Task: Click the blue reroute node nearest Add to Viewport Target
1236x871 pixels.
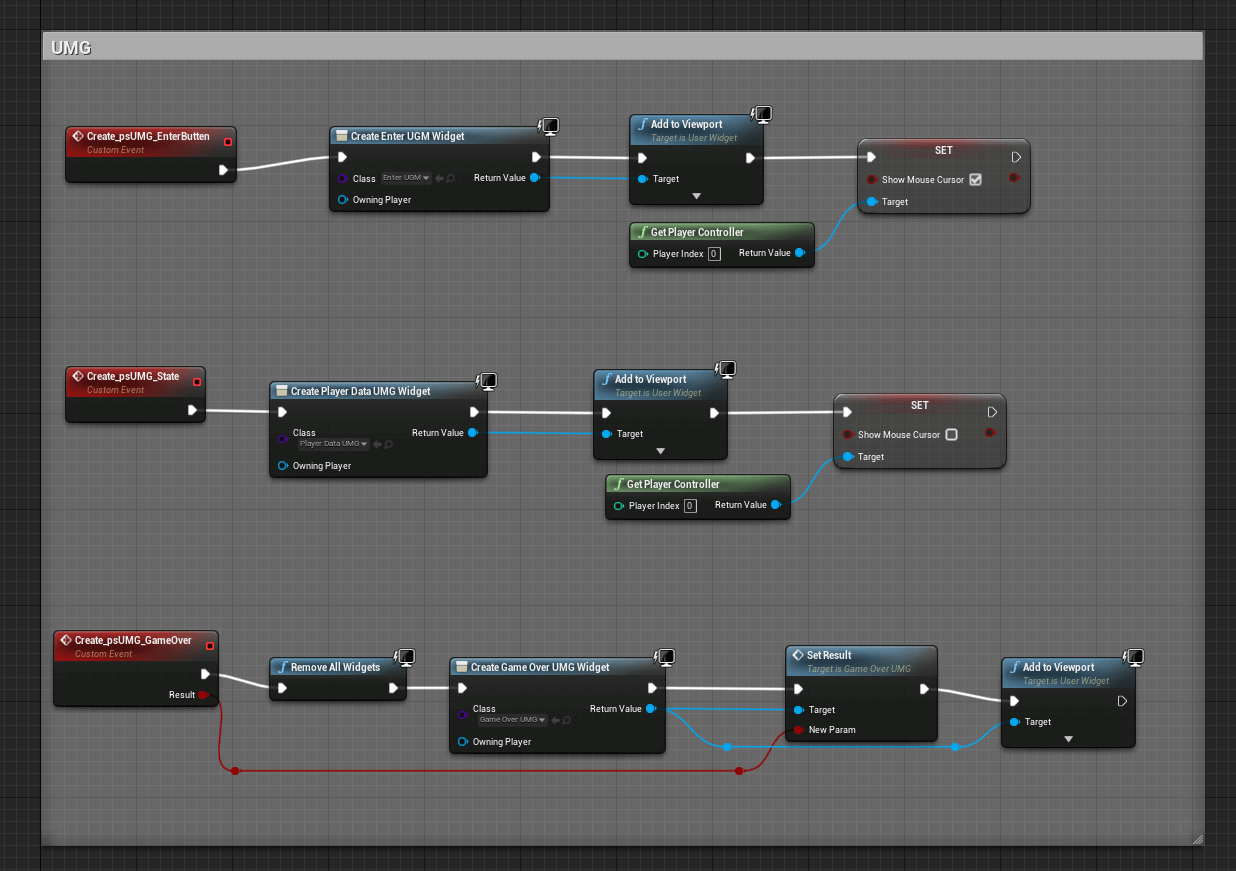Action: [955, 747]
